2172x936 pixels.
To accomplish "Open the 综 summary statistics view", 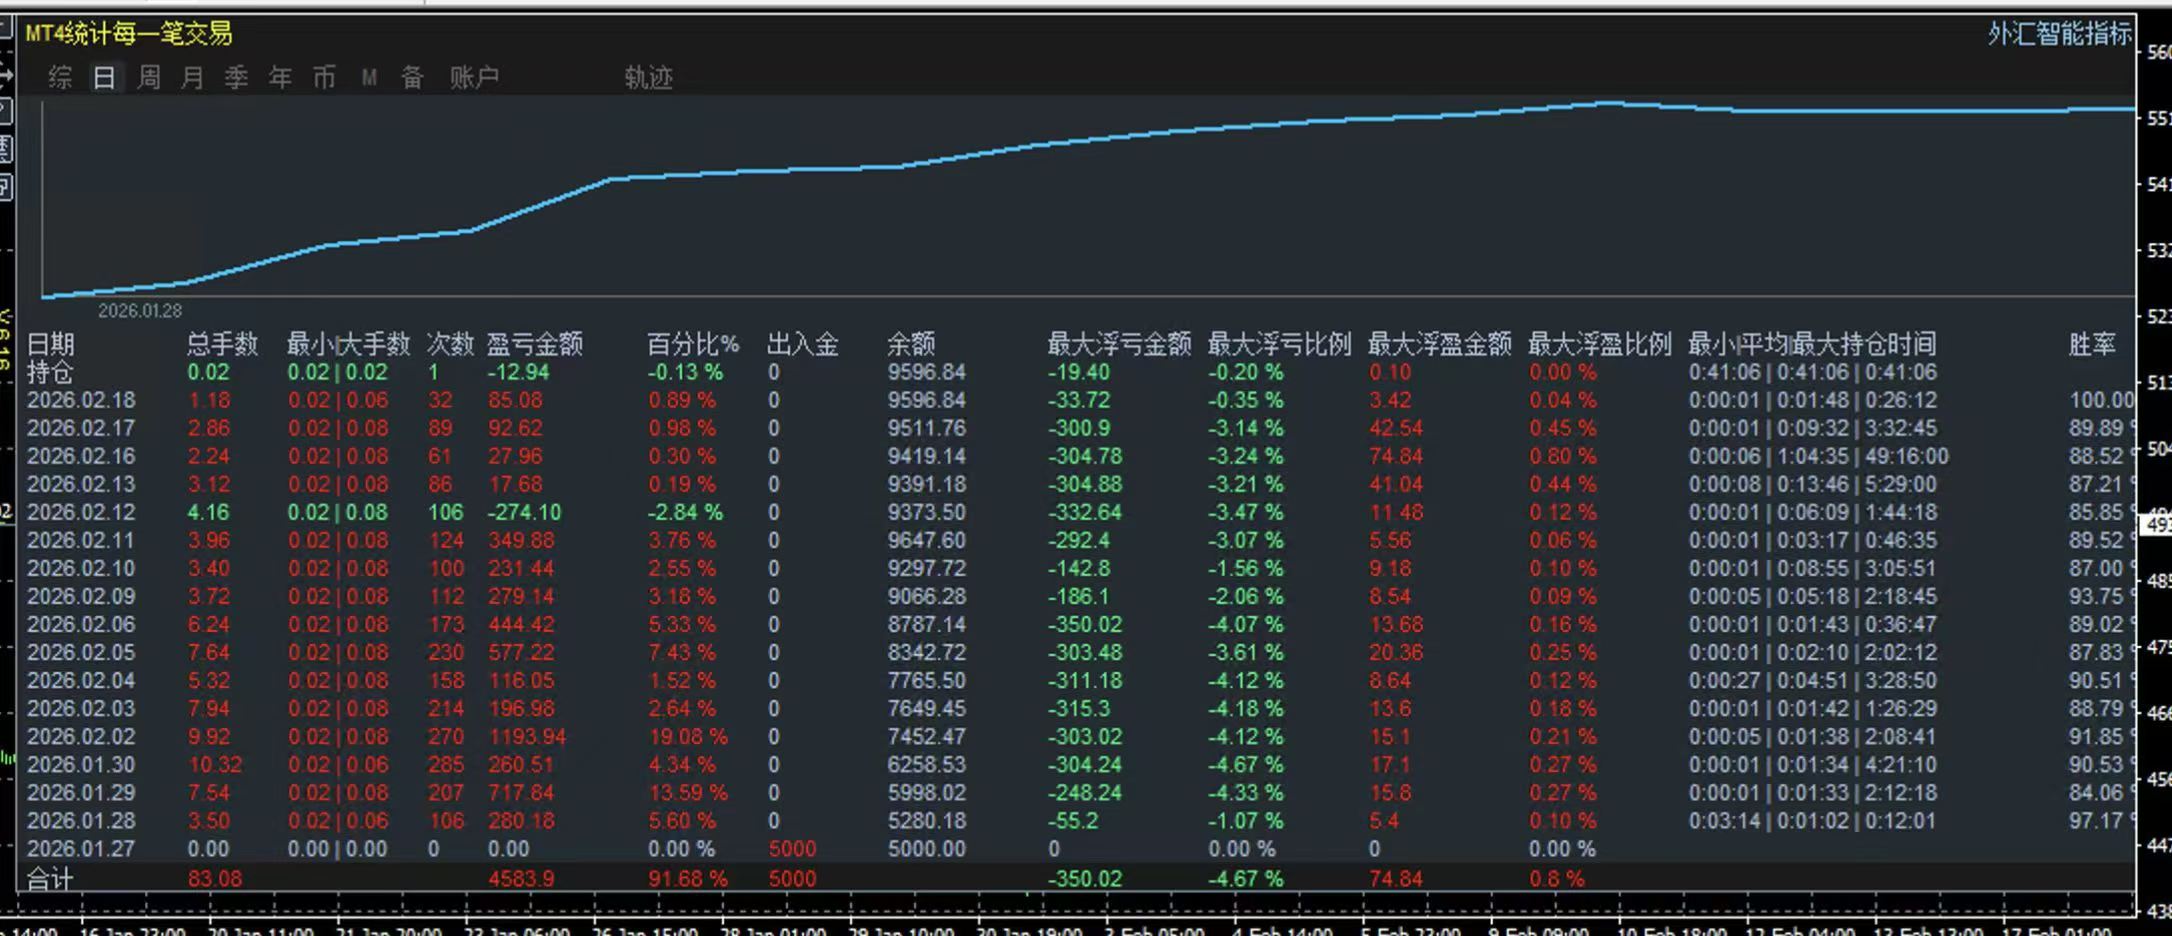I will (60, 77).
